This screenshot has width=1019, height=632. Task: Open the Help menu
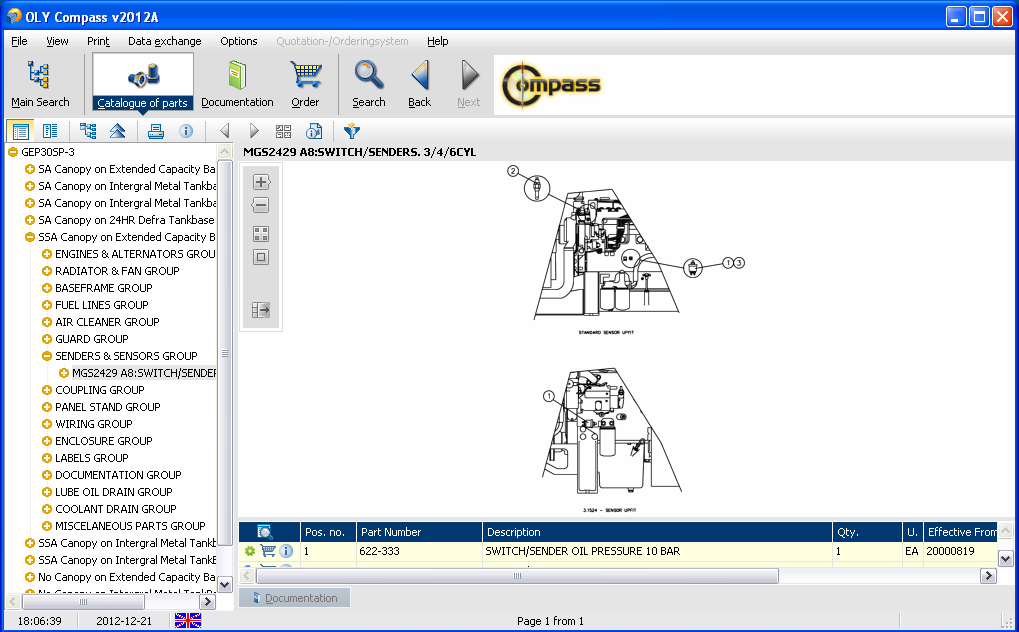click(437, 41)
